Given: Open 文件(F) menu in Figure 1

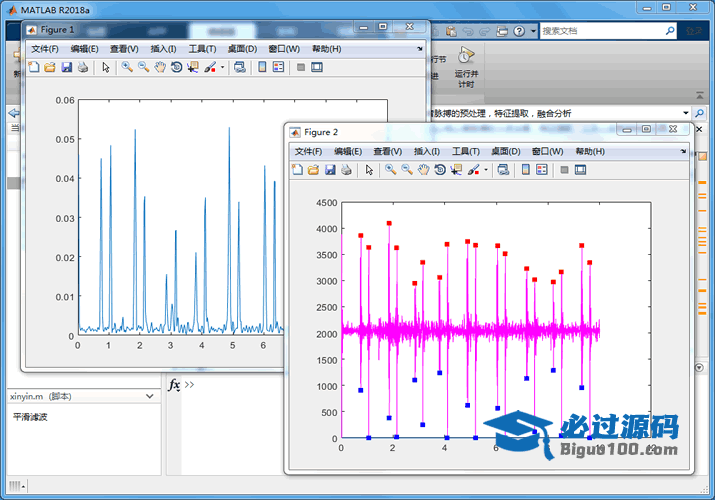Looking at the screenshot, I should 45,49.
